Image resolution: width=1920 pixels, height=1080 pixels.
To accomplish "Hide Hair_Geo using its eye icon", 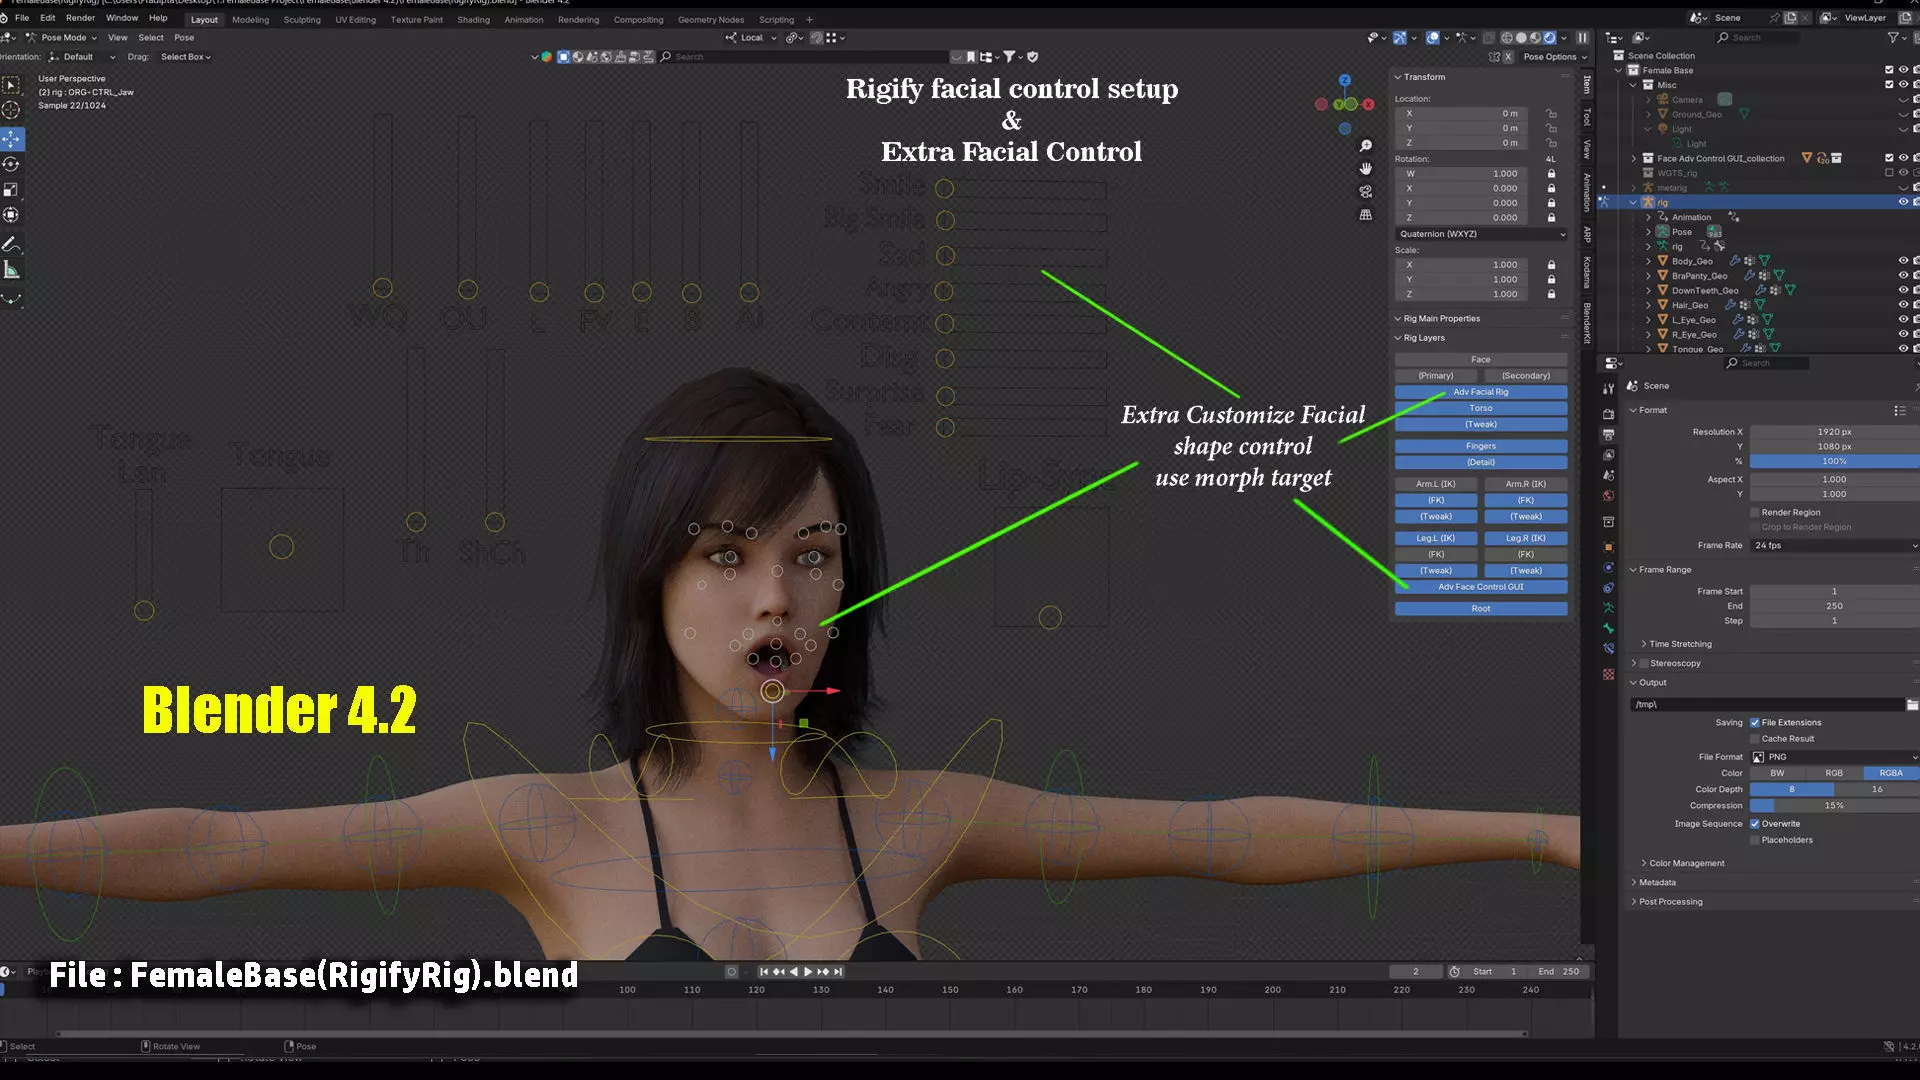I will point(1903,305).
